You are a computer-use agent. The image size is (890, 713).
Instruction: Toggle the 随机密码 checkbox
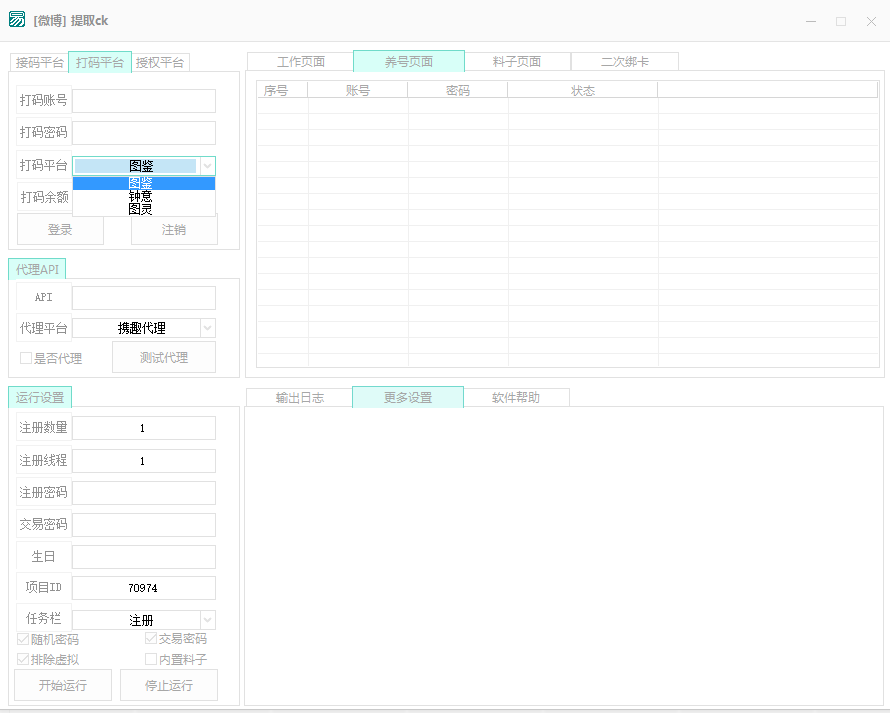click(24, 639)
